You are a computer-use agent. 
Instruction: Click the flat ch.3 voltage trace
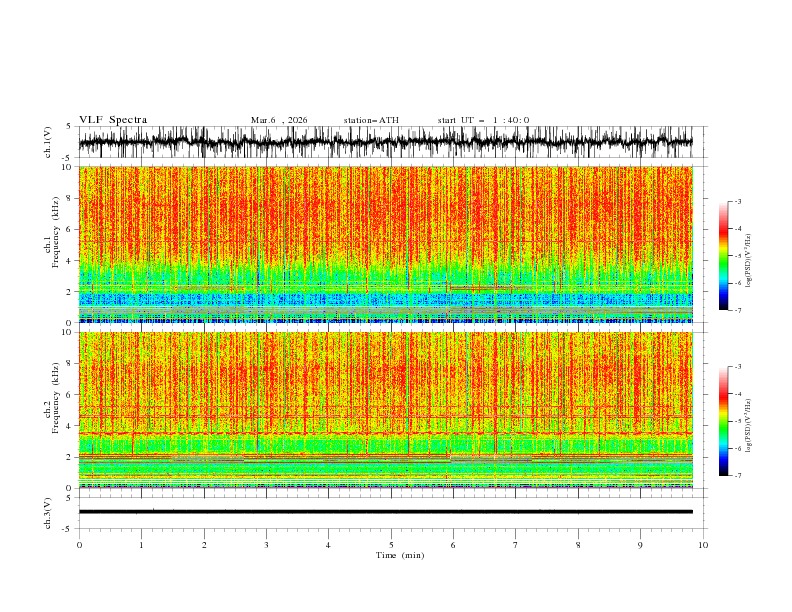pos(385,512)
